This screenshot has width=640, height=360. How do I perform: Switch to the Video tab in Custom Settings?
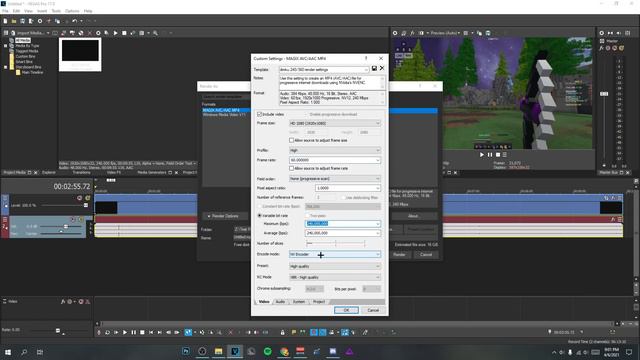pyautogui.click(x=264, y=302)
